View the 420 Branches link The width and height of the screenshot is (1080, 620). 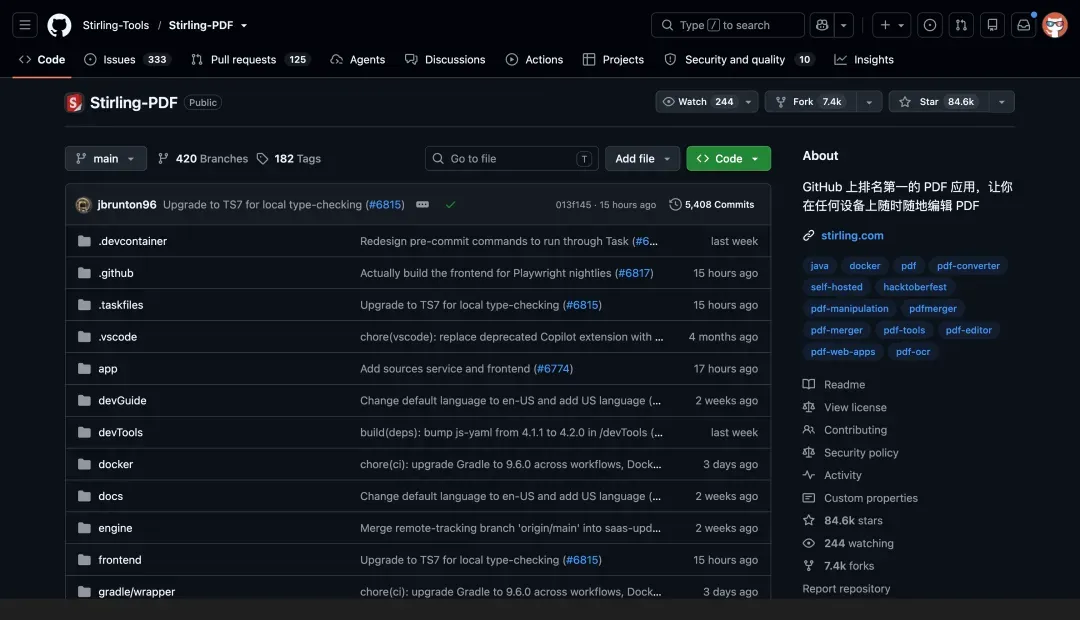[x=202, y=158]
